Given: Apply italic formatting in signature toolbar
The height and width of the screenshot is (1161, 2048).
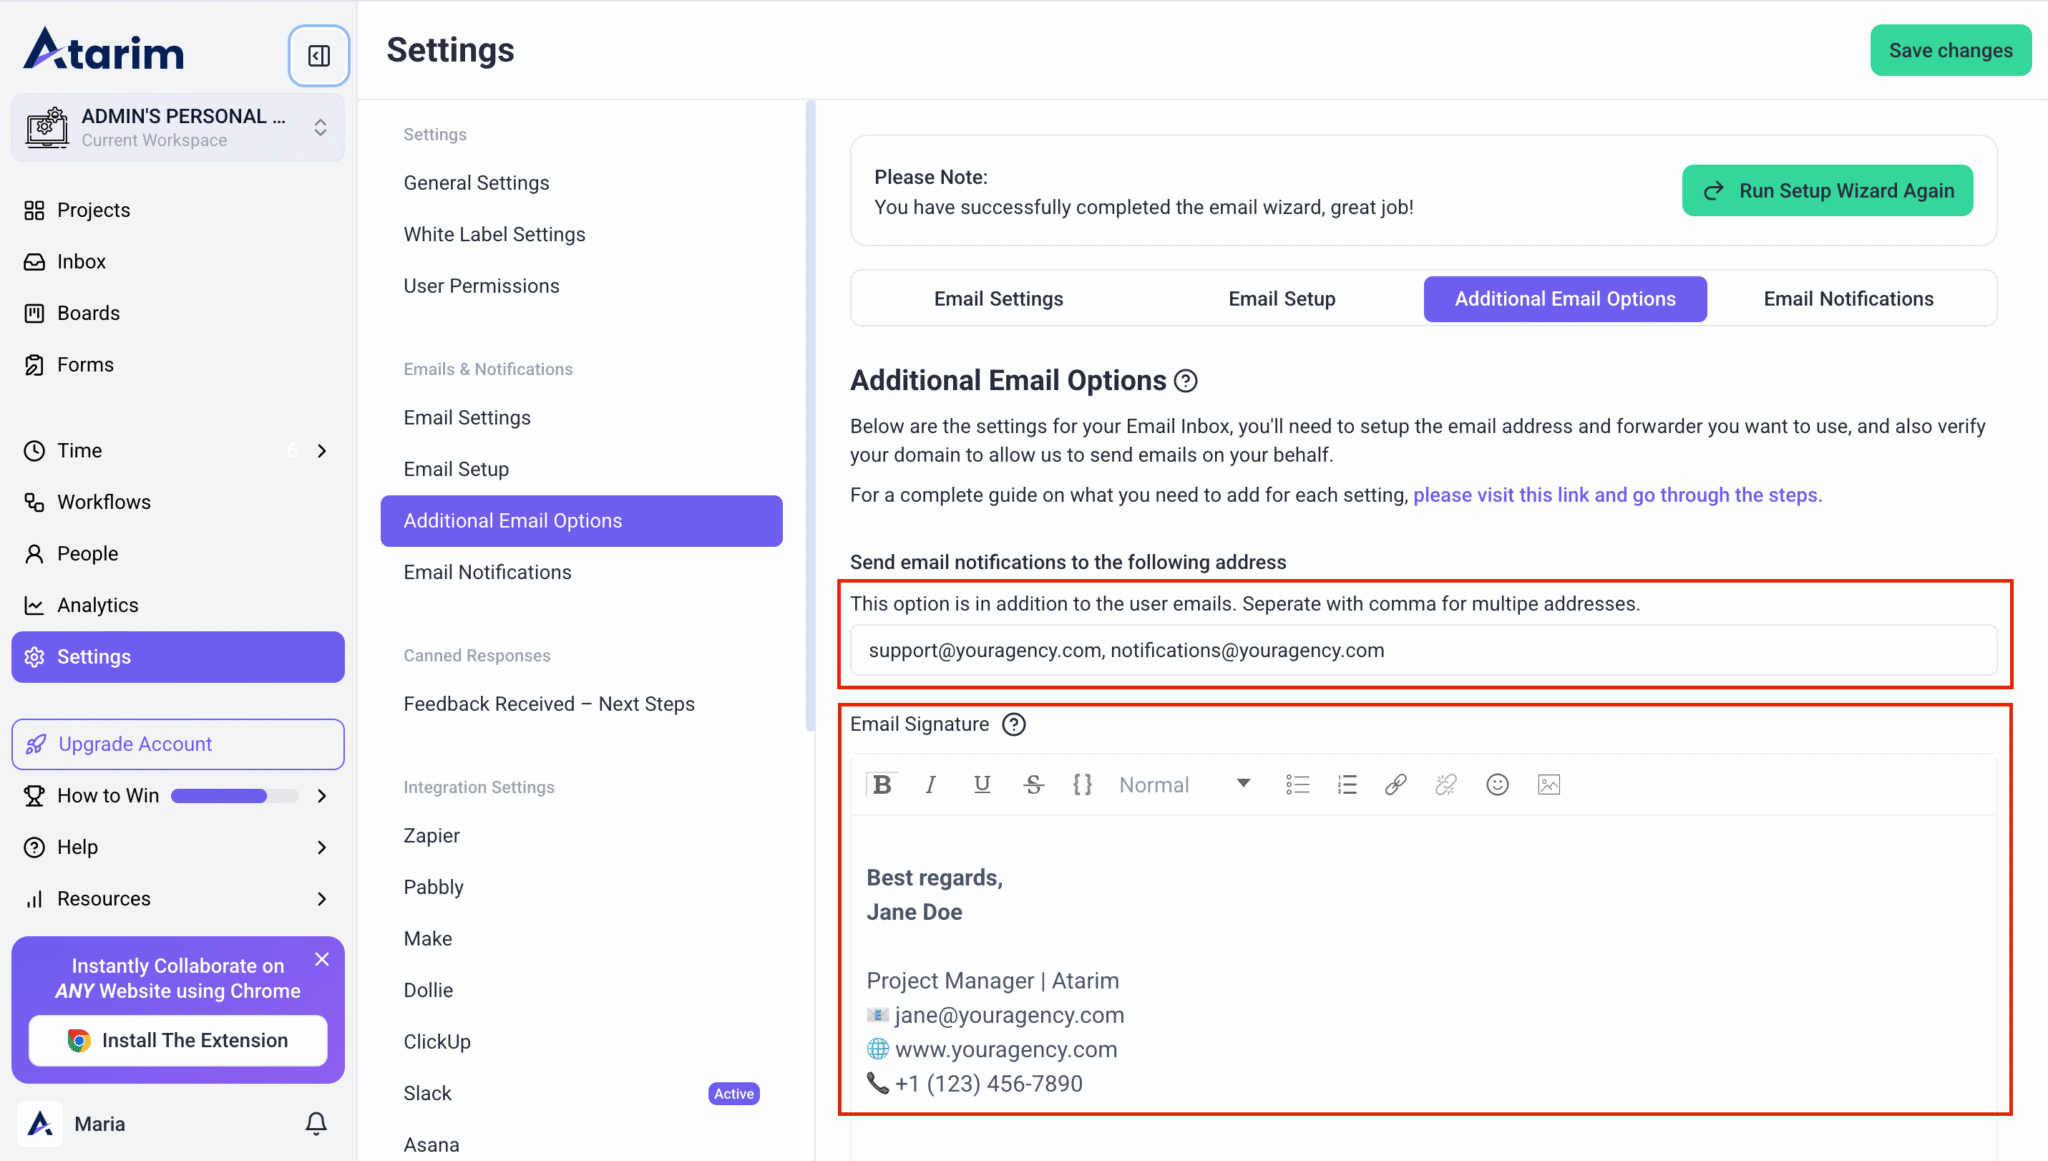Looking at the screenshot, I should 931,785.
